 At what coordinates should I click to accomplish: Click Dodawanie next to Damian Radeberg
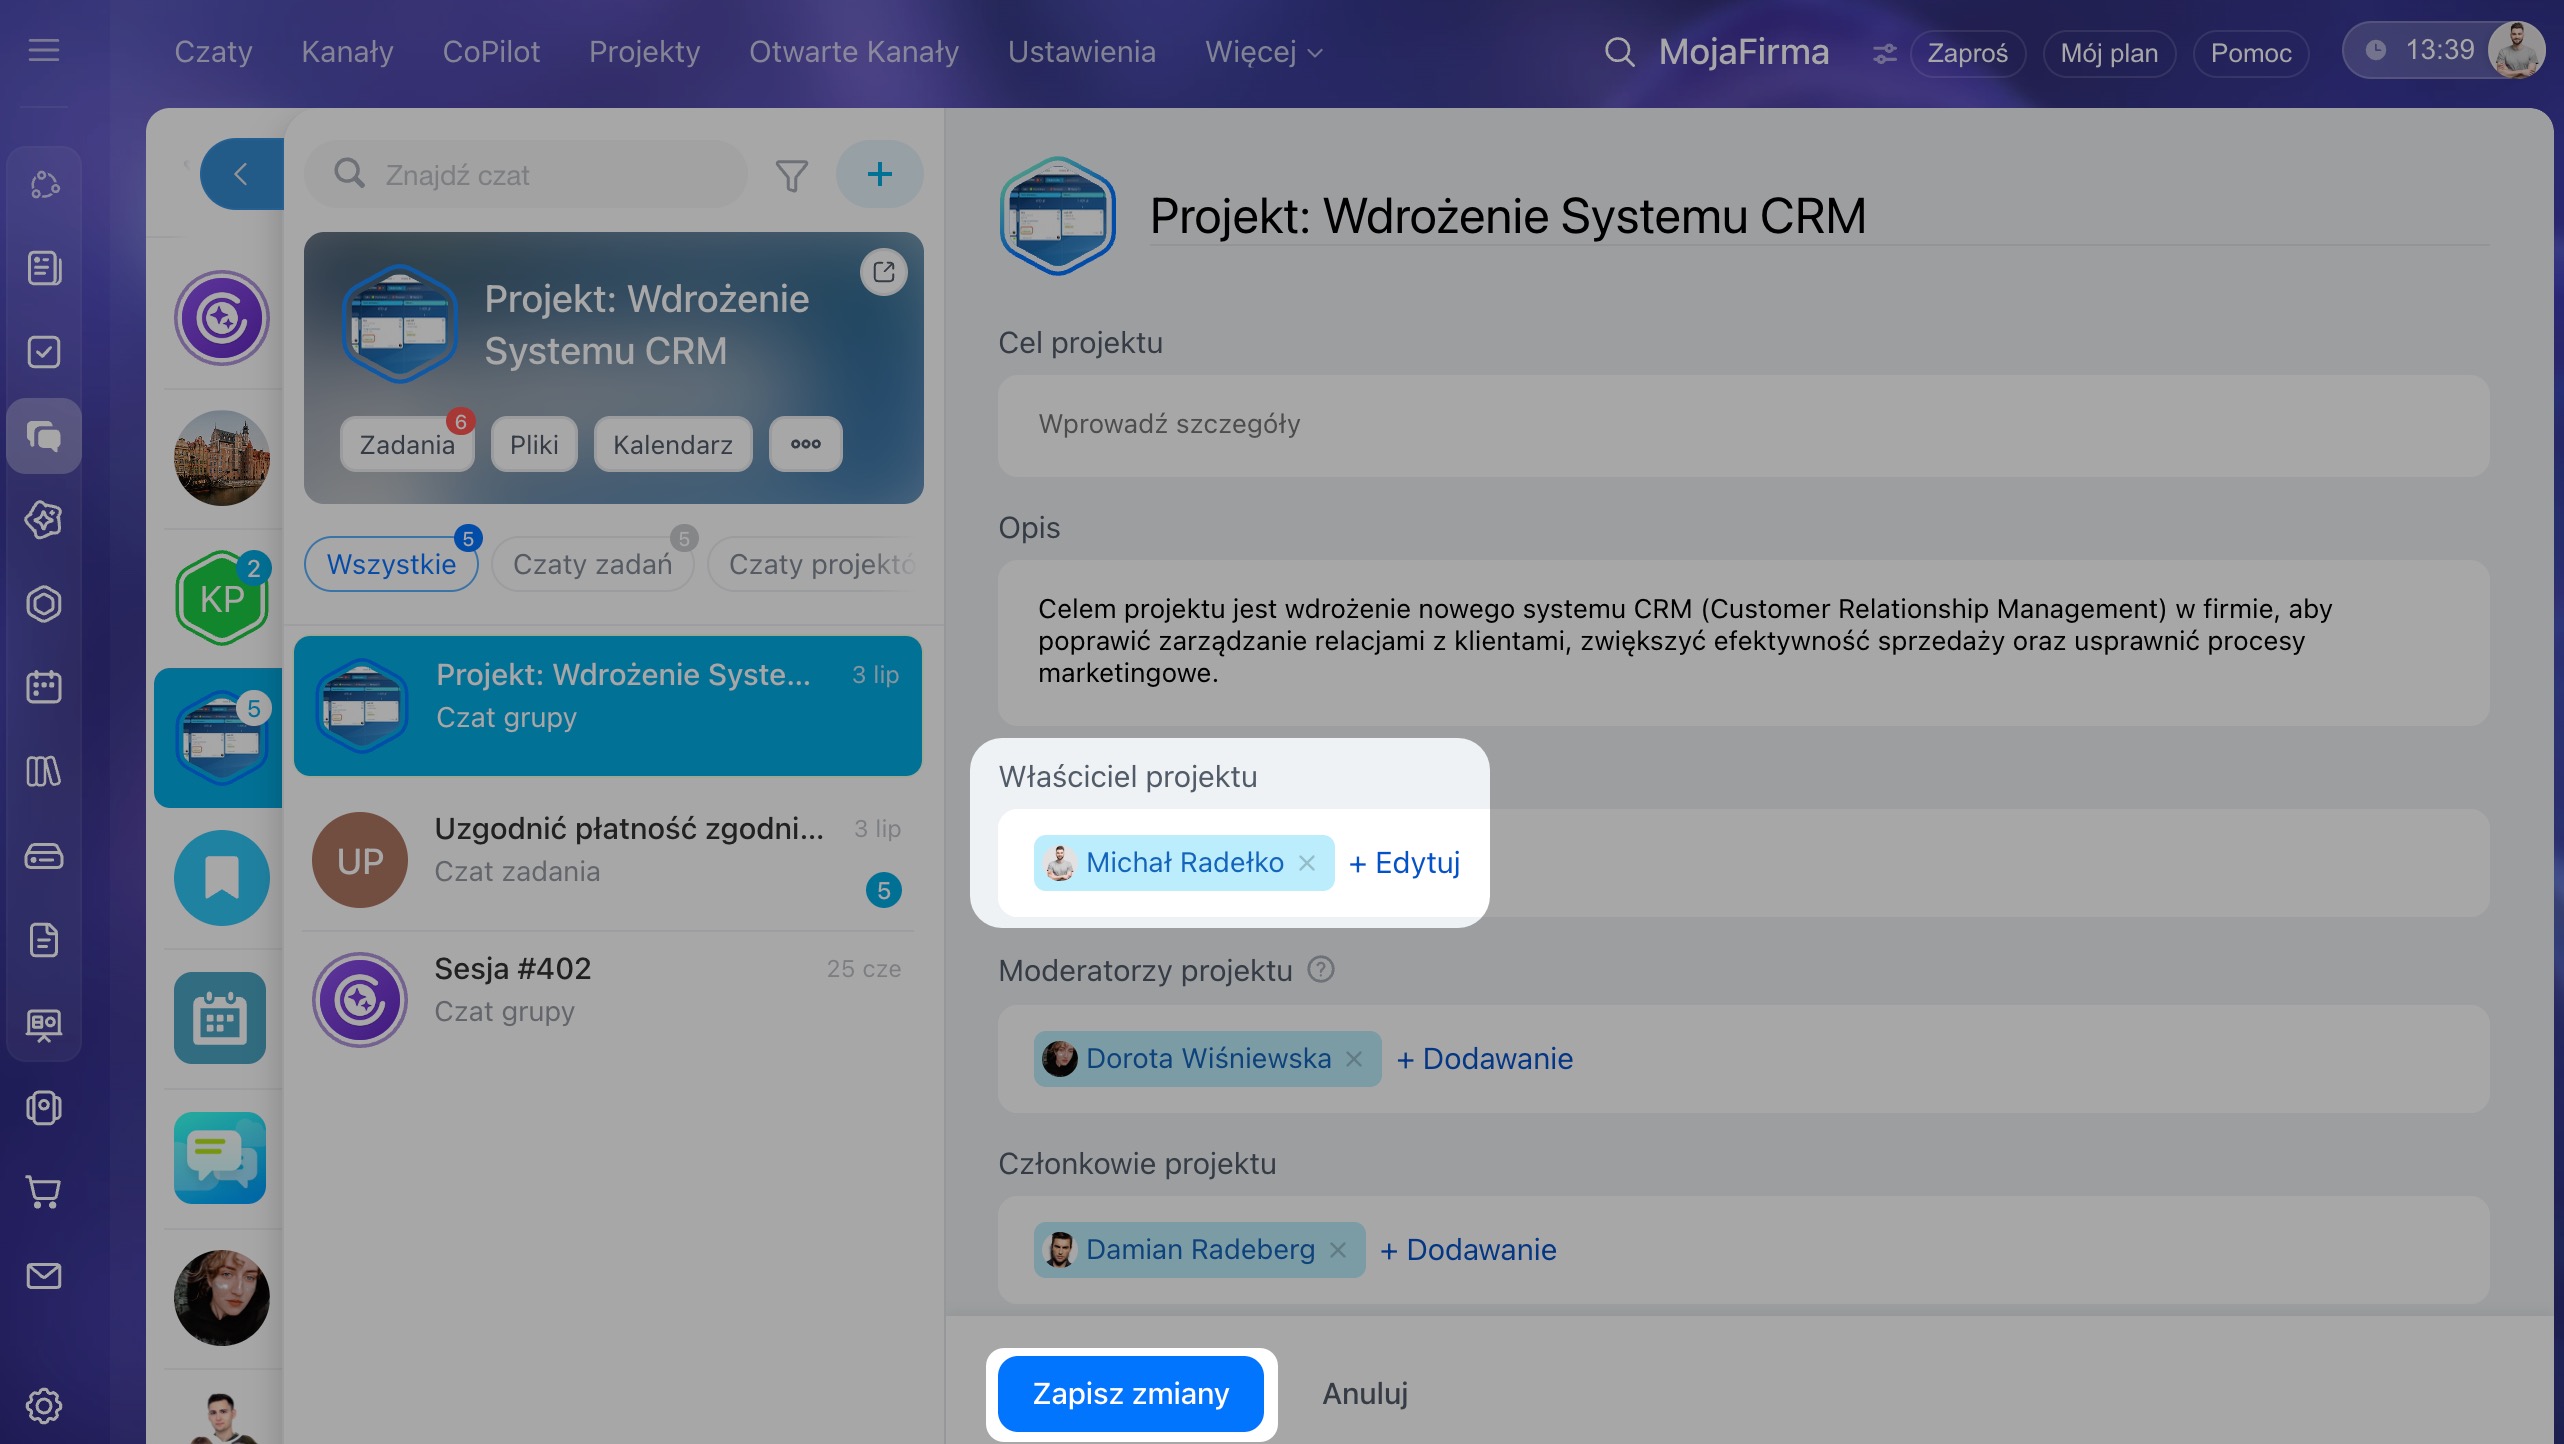pyautogui.click(x=1468, y=1250)
